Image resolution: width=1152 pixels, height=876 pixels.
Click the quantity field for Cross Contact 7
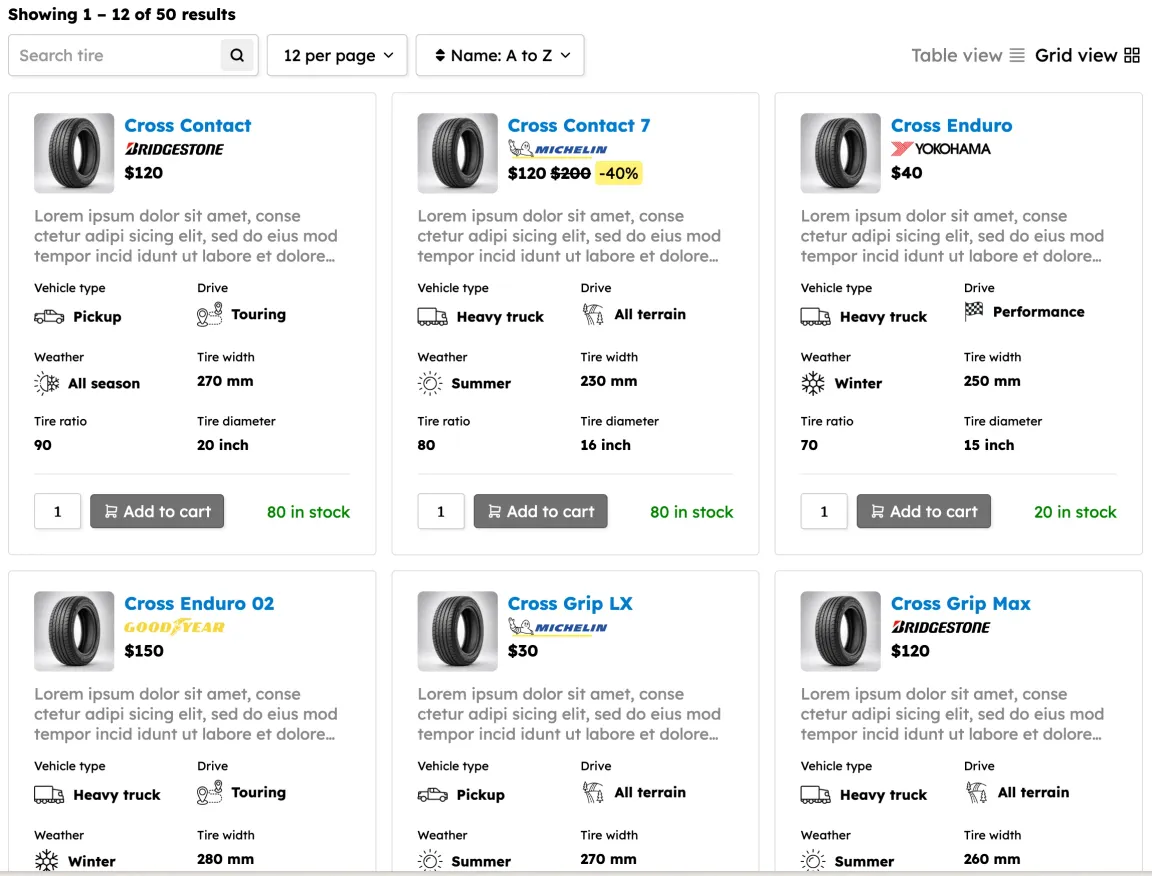point(441,511)
